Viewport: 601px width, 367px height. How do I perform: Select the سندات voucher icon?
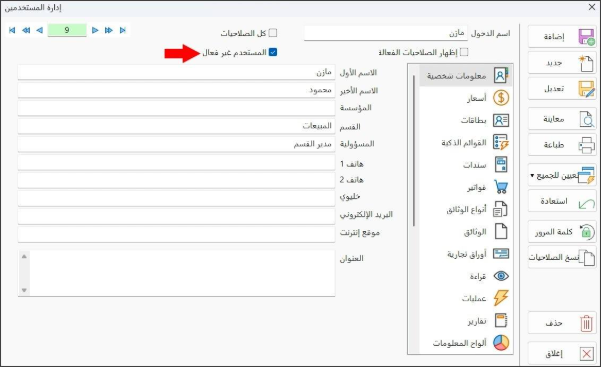[501, 165]
